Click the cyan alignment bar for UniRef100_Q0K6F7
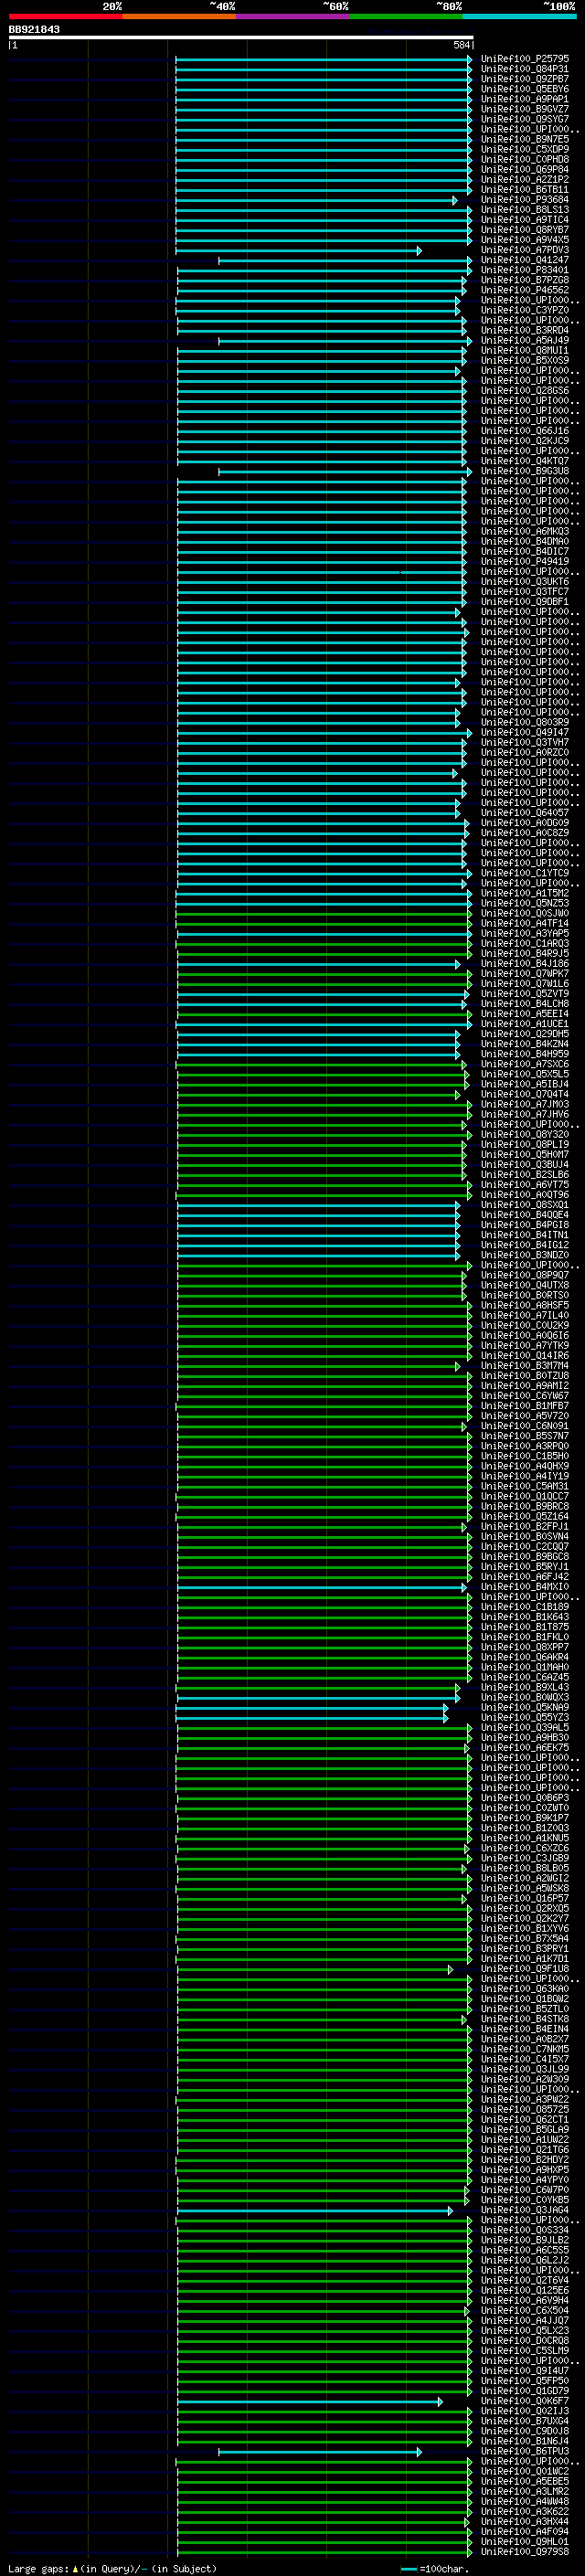Viewport: 585px width, 2576px height. (309, 2402)
